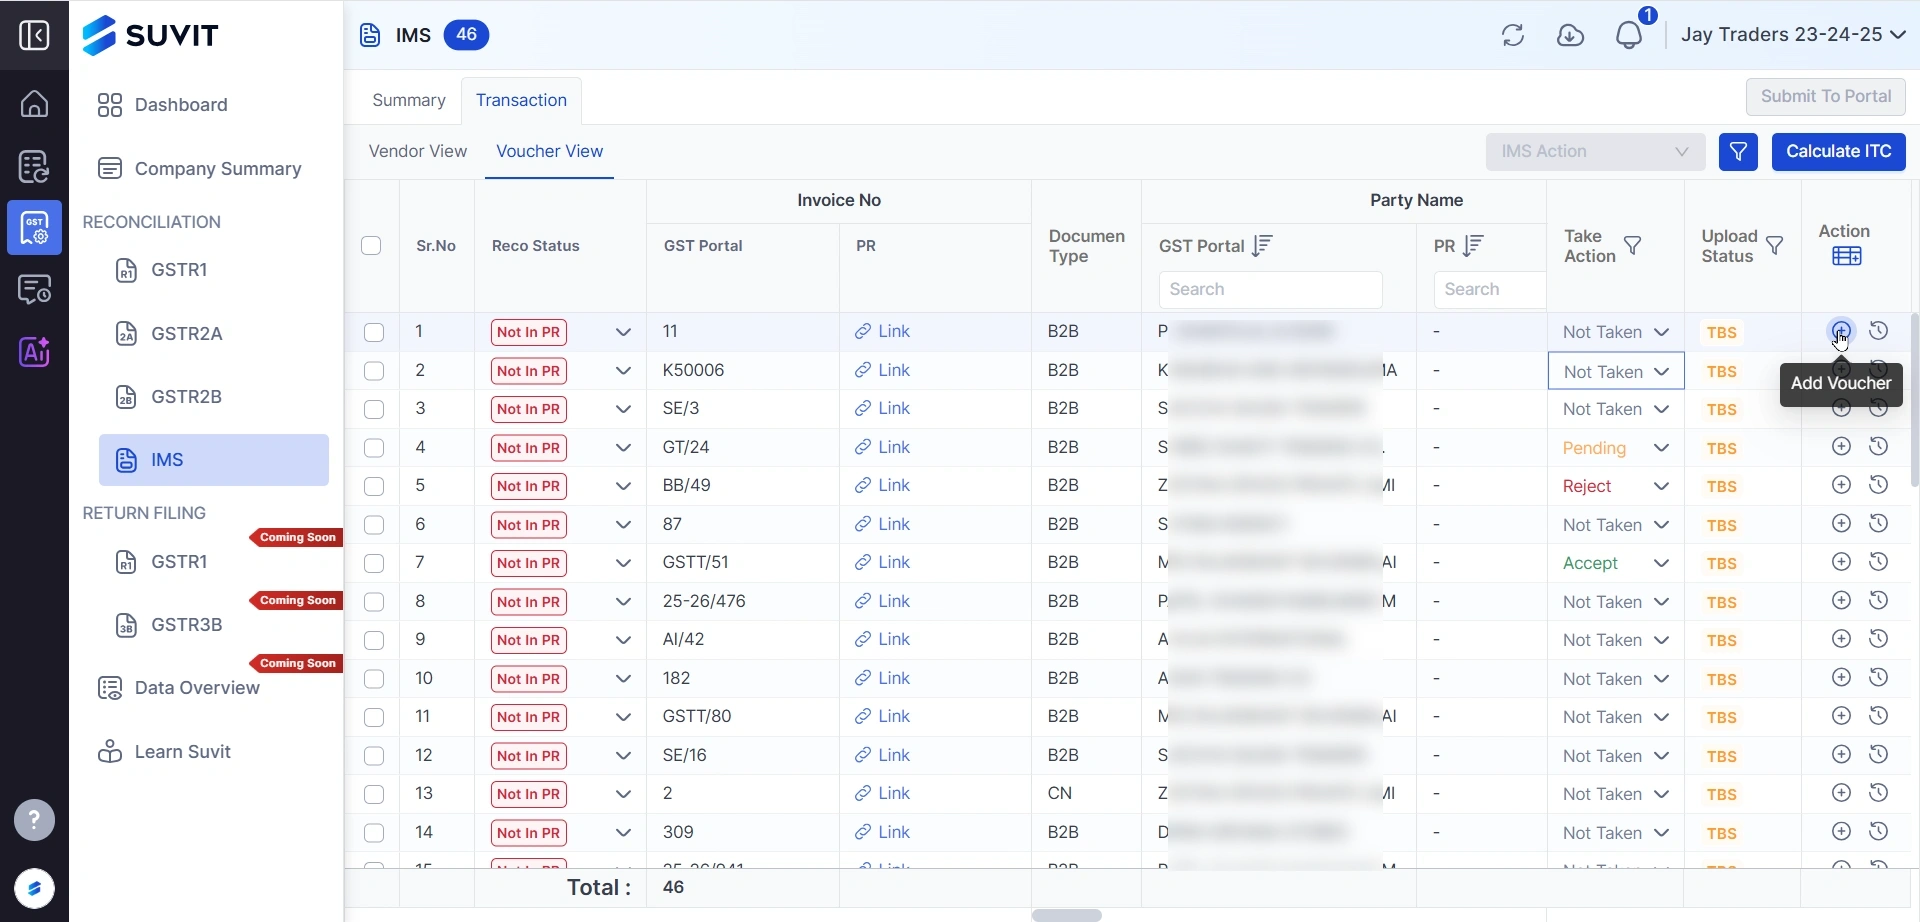
Task: Open GSTR2A under Reconciliation
Action: (x=186, y=334)
